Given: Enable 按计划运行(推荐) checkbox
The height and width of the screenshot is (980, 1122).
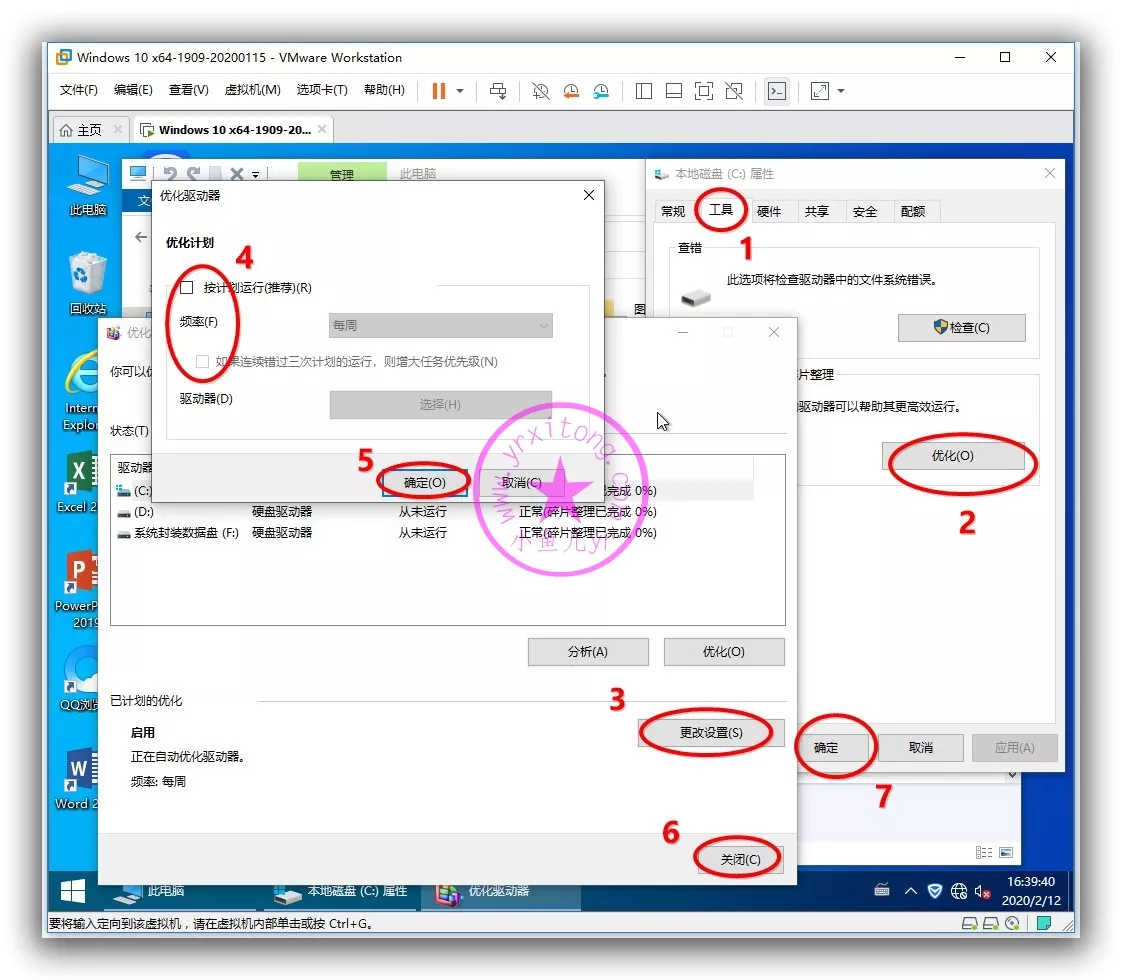Looking at the screenshot, I should 186,288.
